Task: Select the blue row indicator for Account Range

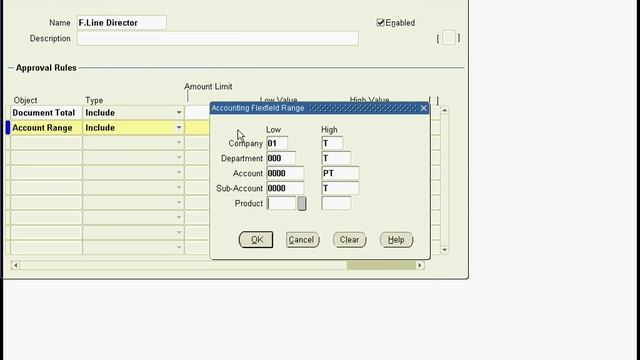Action: coord(7,128)
